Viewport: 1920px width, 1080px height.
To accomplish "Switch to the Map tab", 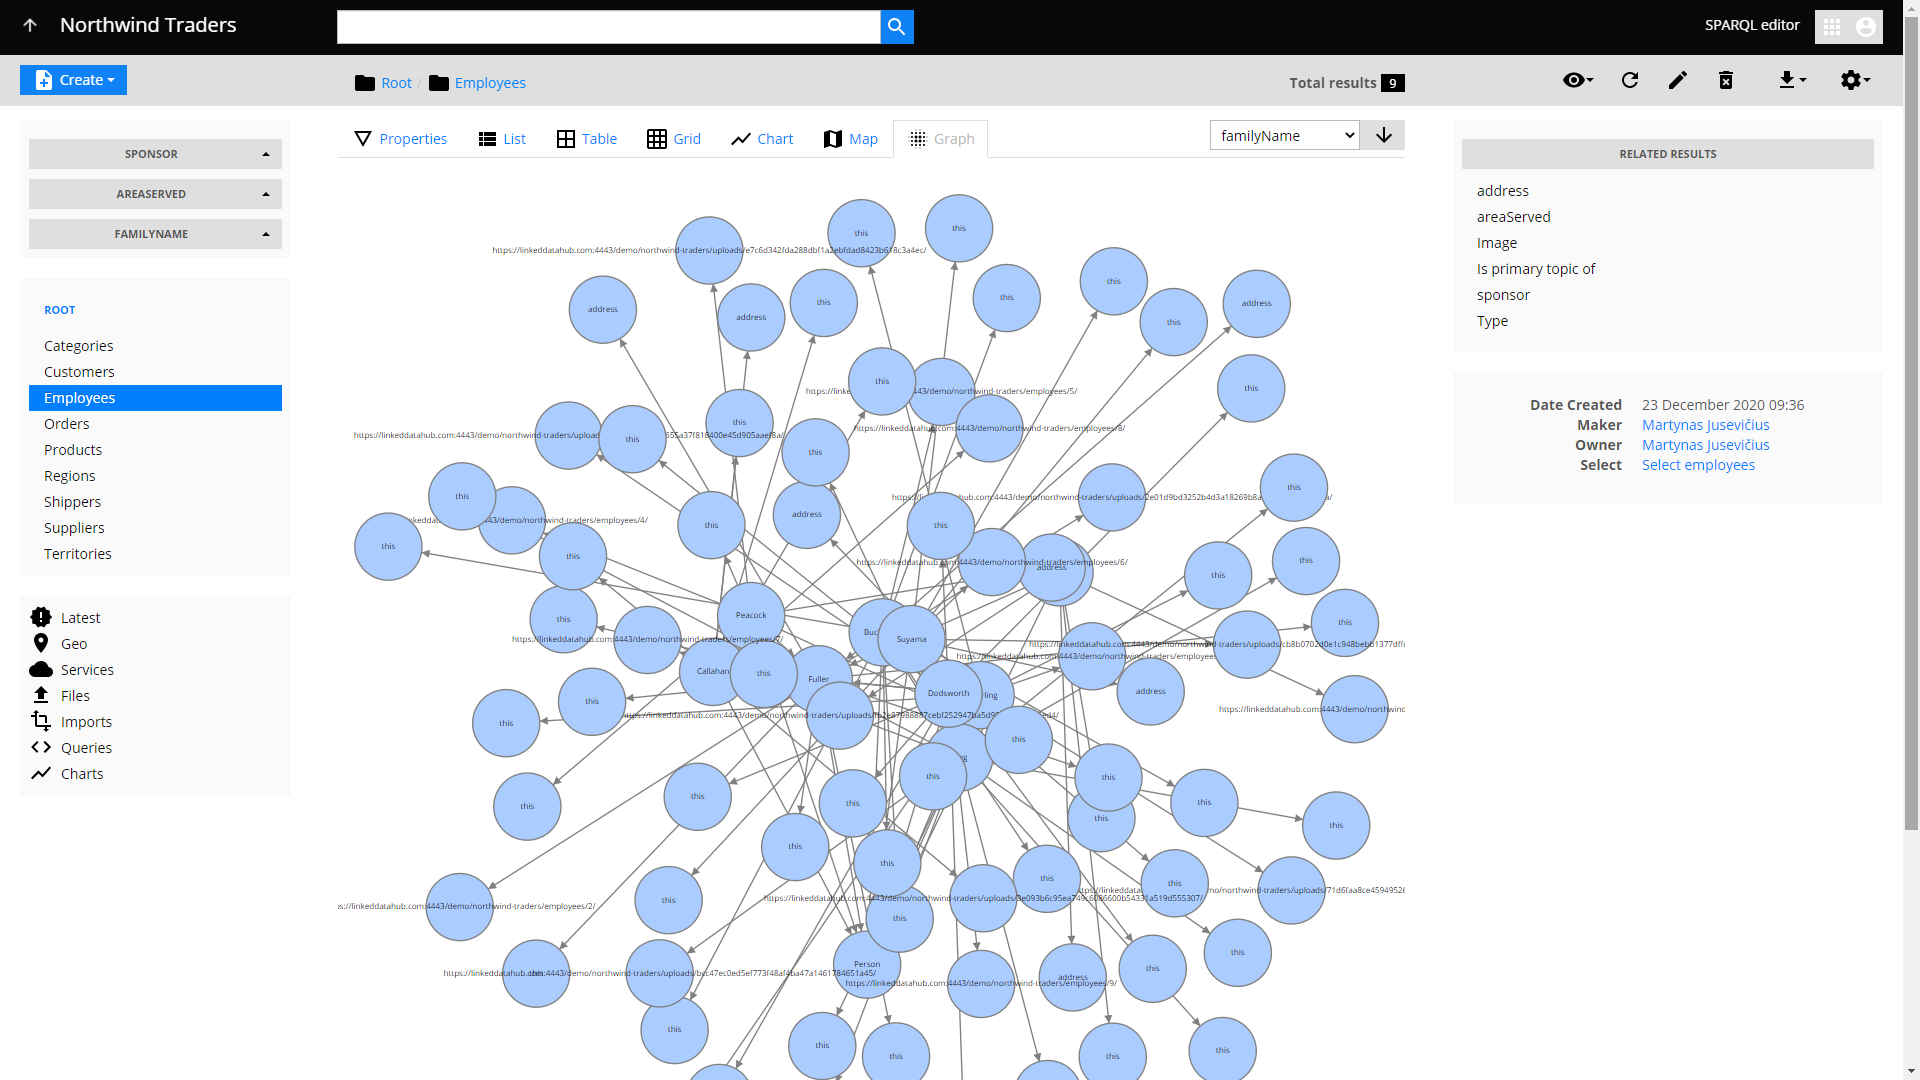I will click(850, 139).
